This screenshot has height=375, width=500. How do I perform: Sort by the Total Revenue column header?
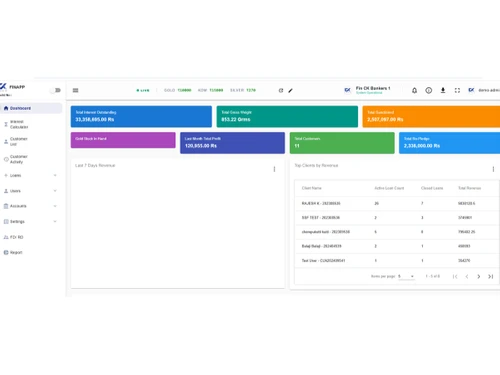click(x=469, y=188)
